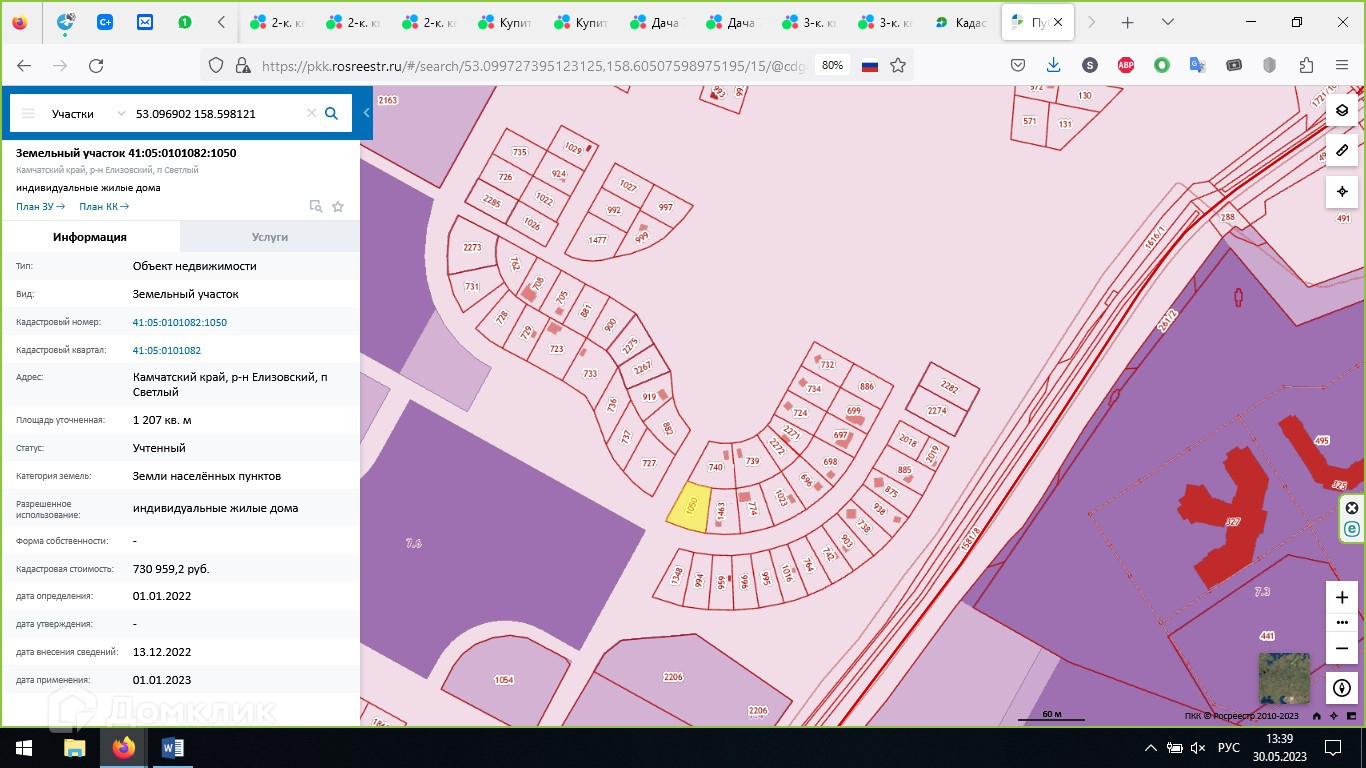Image resolution: width=1366 pixels, height=768 pixels.
Task: Zoom in on the map
Action: coord(1341,598)
